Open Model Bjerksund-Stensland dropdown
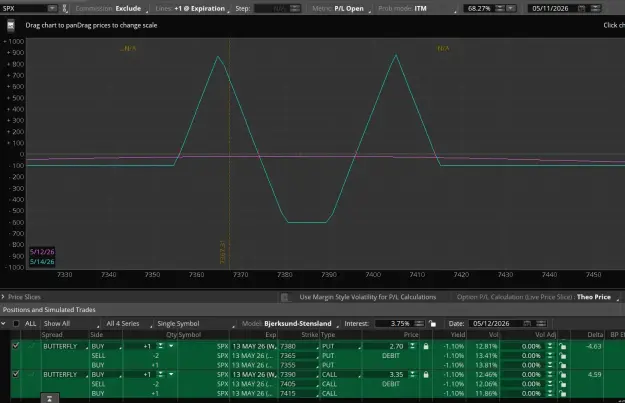This screenshot has width=625, height=403. pos(290,324)
